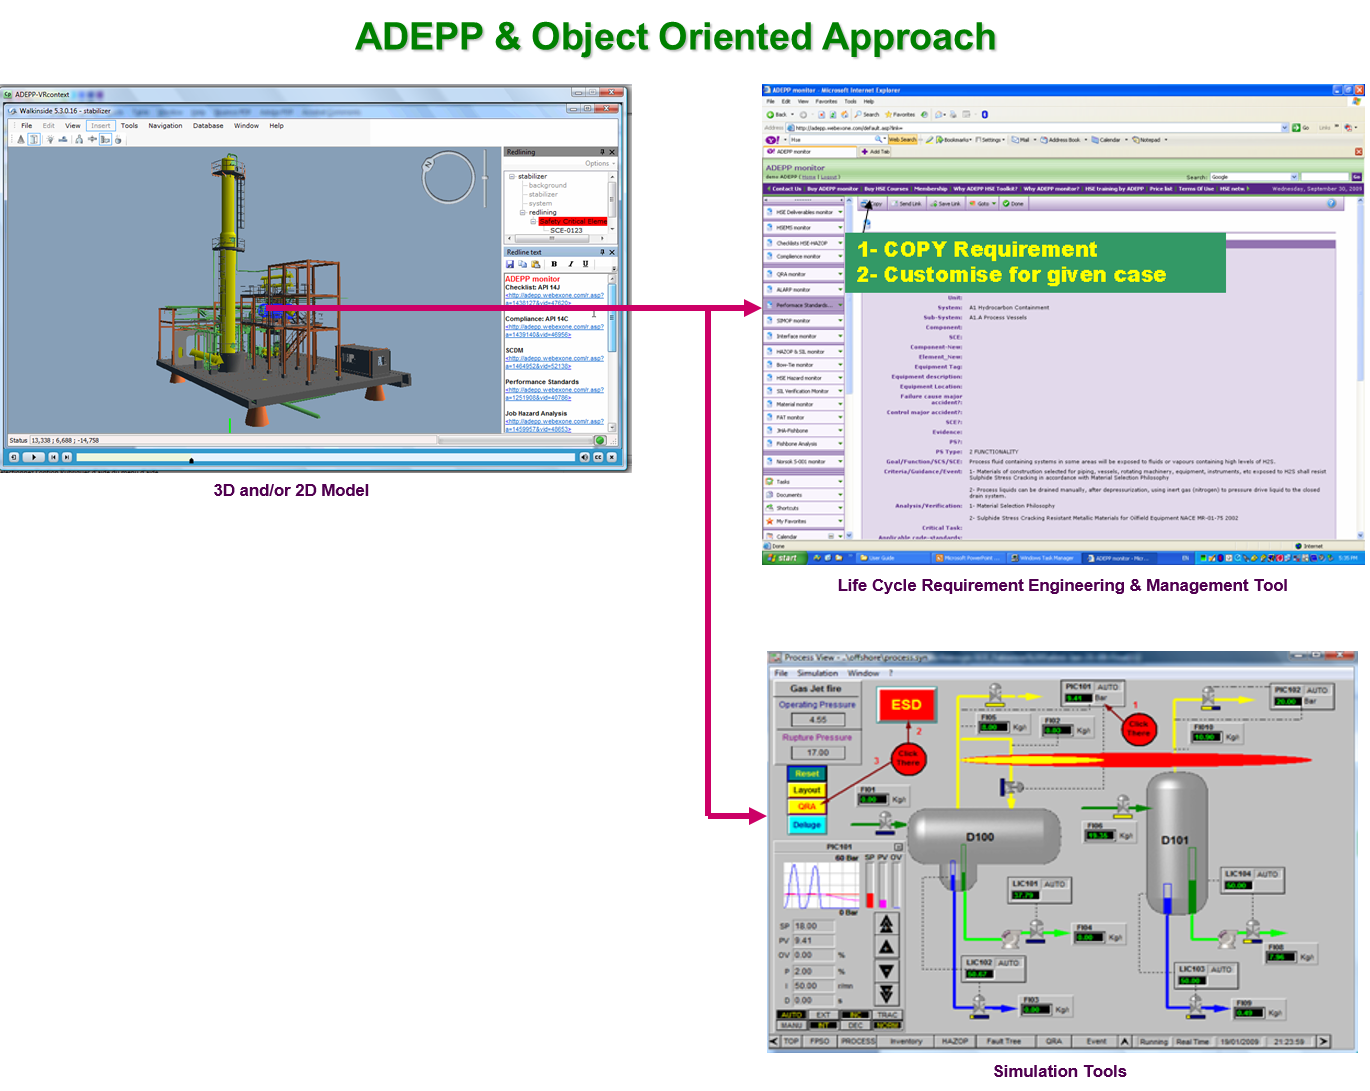Open the Google search engine dropdown in ADEPP header
The width and height of the screenshot is (1370, 1091).
[1294, 177]
